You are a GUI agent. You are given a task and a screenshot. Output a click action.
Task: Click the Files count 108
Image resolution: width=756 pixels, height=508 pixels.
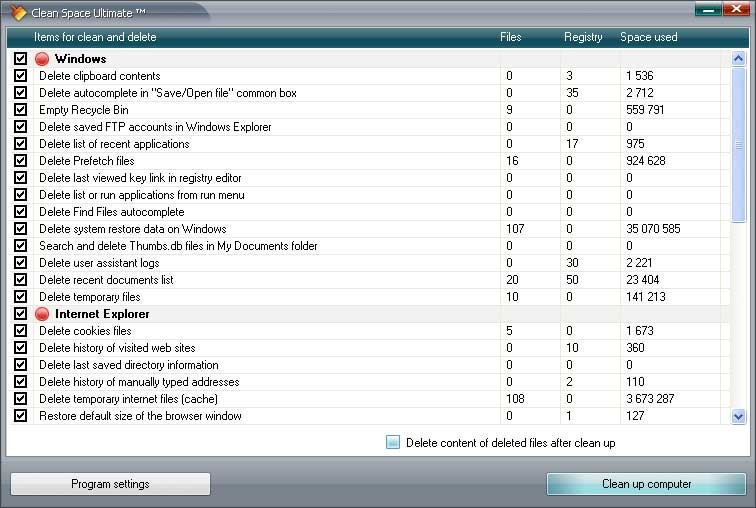515,399
